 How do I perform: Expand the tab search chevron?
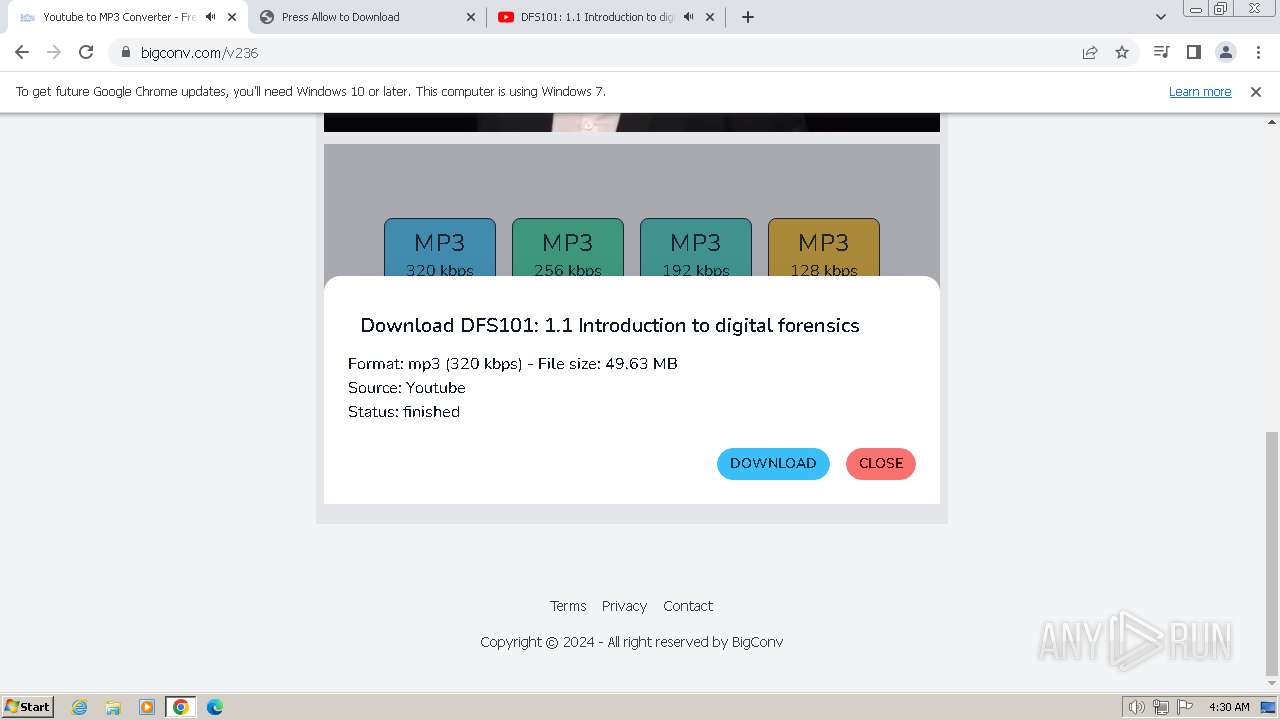point(1161,17)
